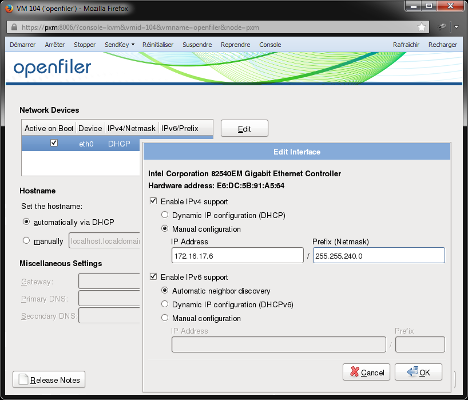Screen dimensions: 468x400
Task: Maximize the Firefox window
Action: pyautogui.click(x=429, y=6)
